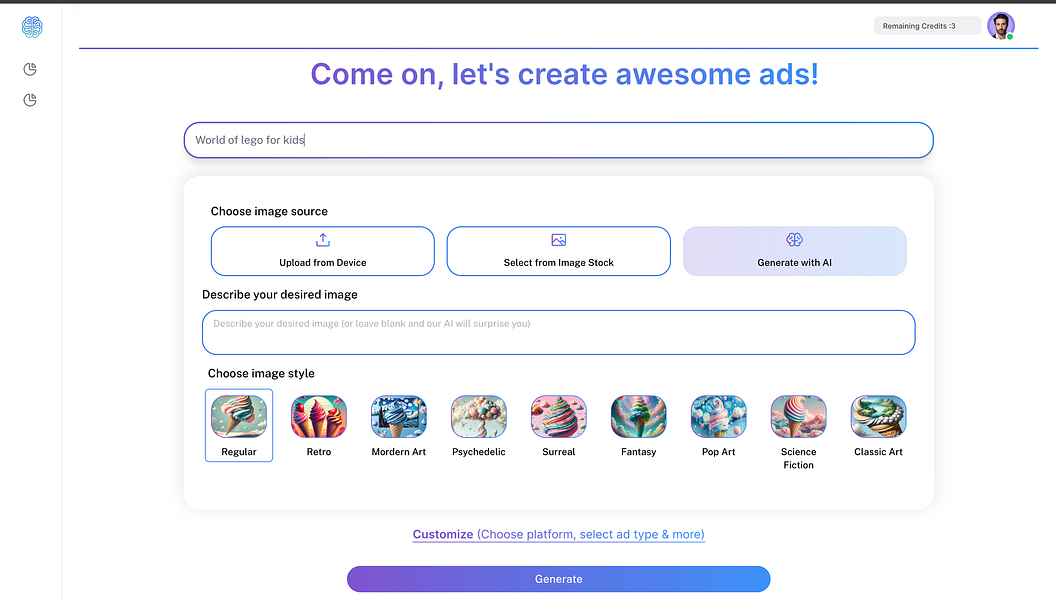Click the Remaining Credits badge

point(927,26)
